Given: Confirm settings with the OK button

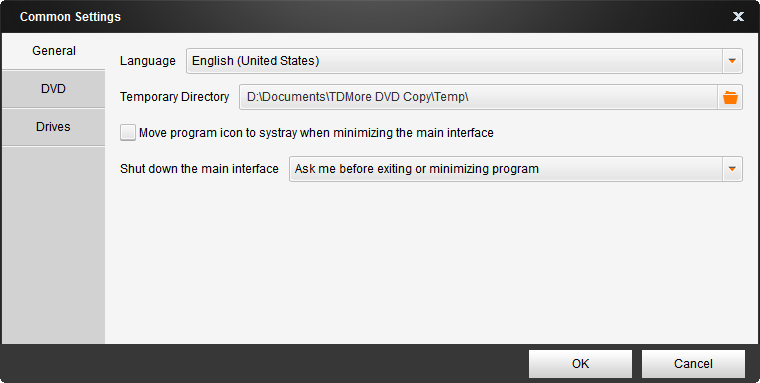Looking at the screenshot, I should (x=580, y=364).
